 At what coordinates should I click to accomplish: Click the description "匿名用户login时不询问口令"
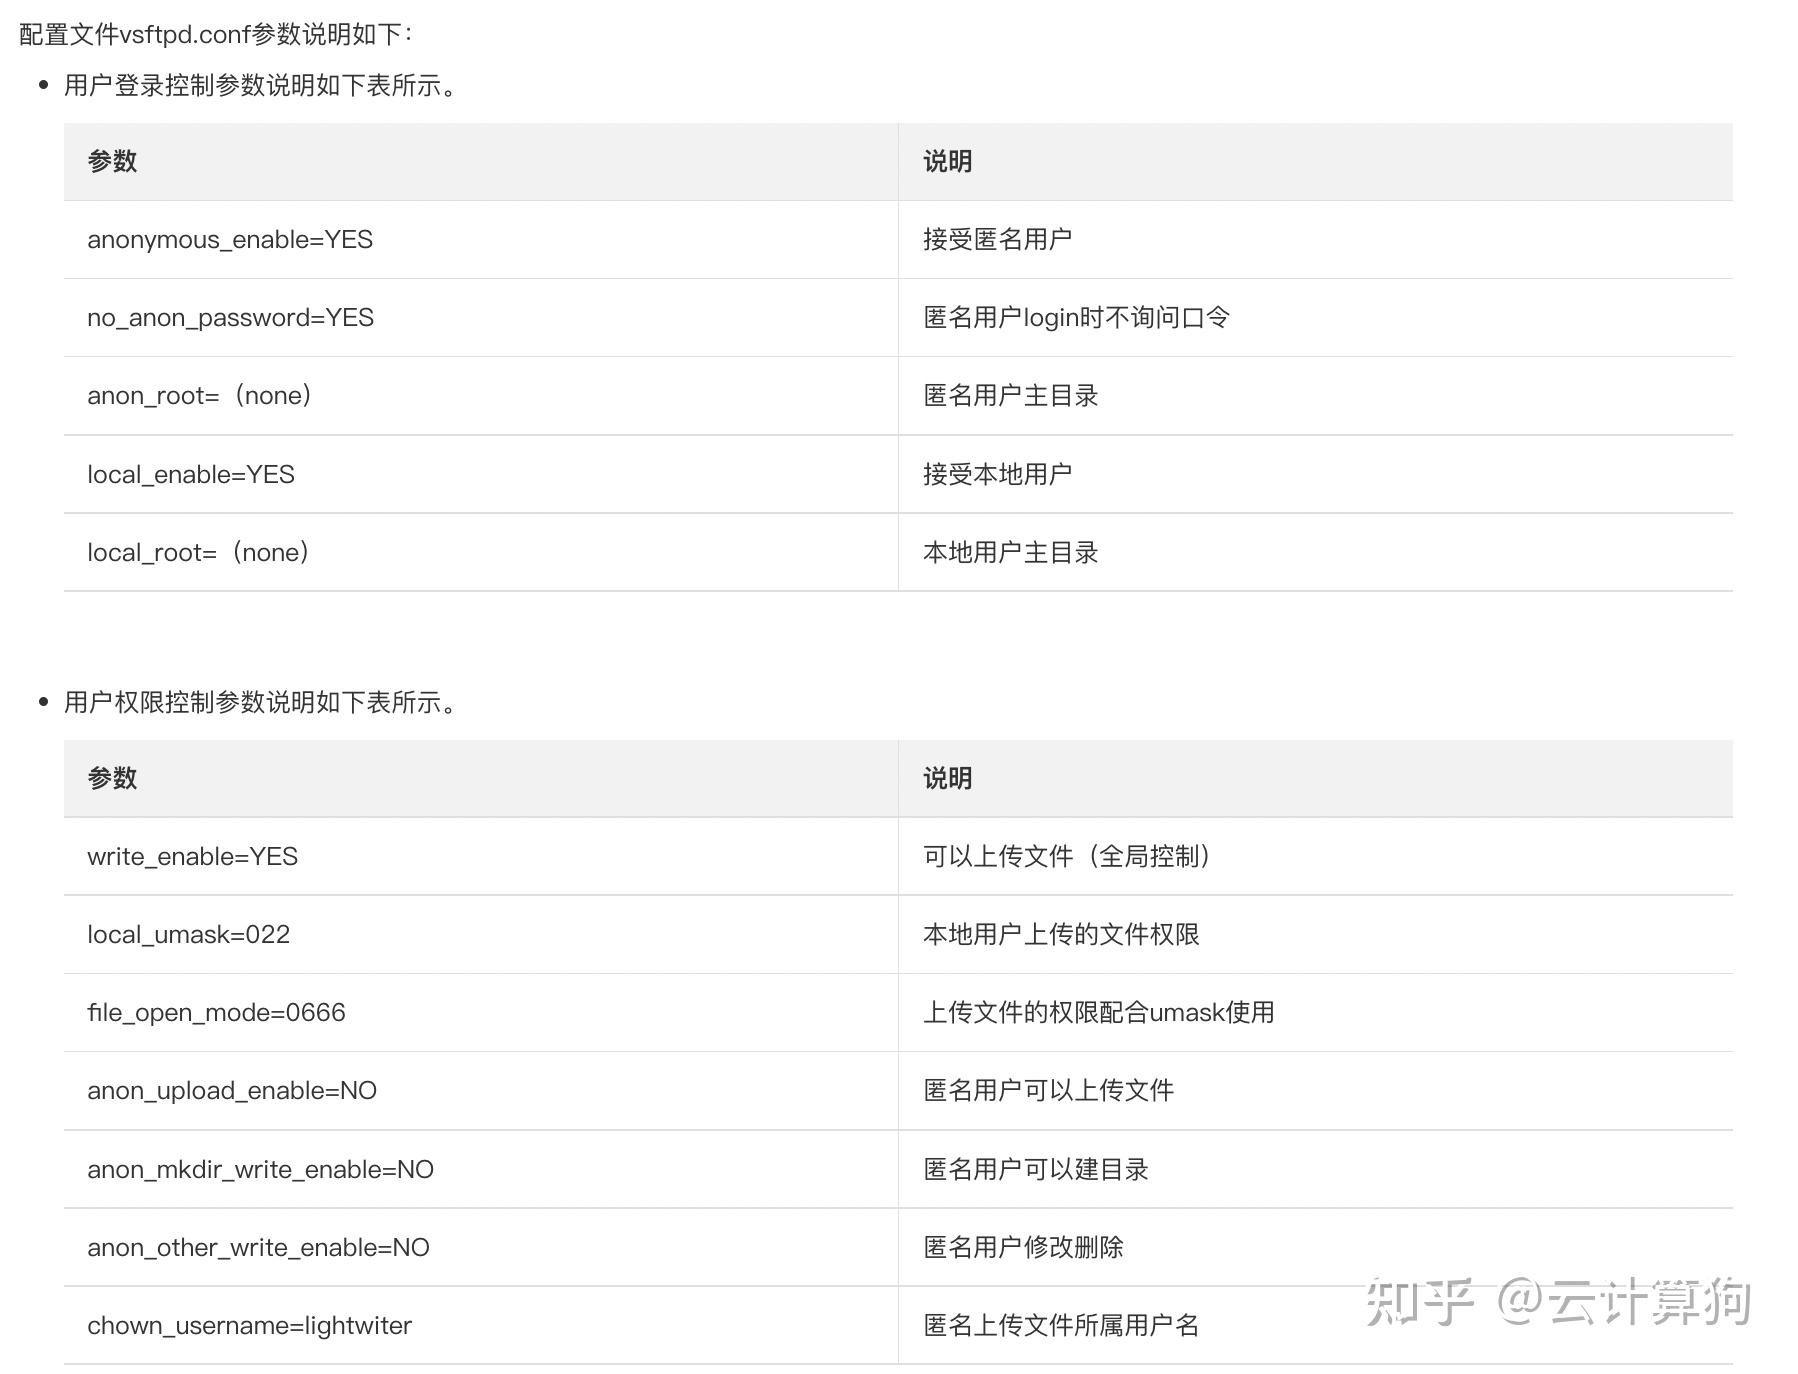pyautogui.click(x=1076, y=318)
